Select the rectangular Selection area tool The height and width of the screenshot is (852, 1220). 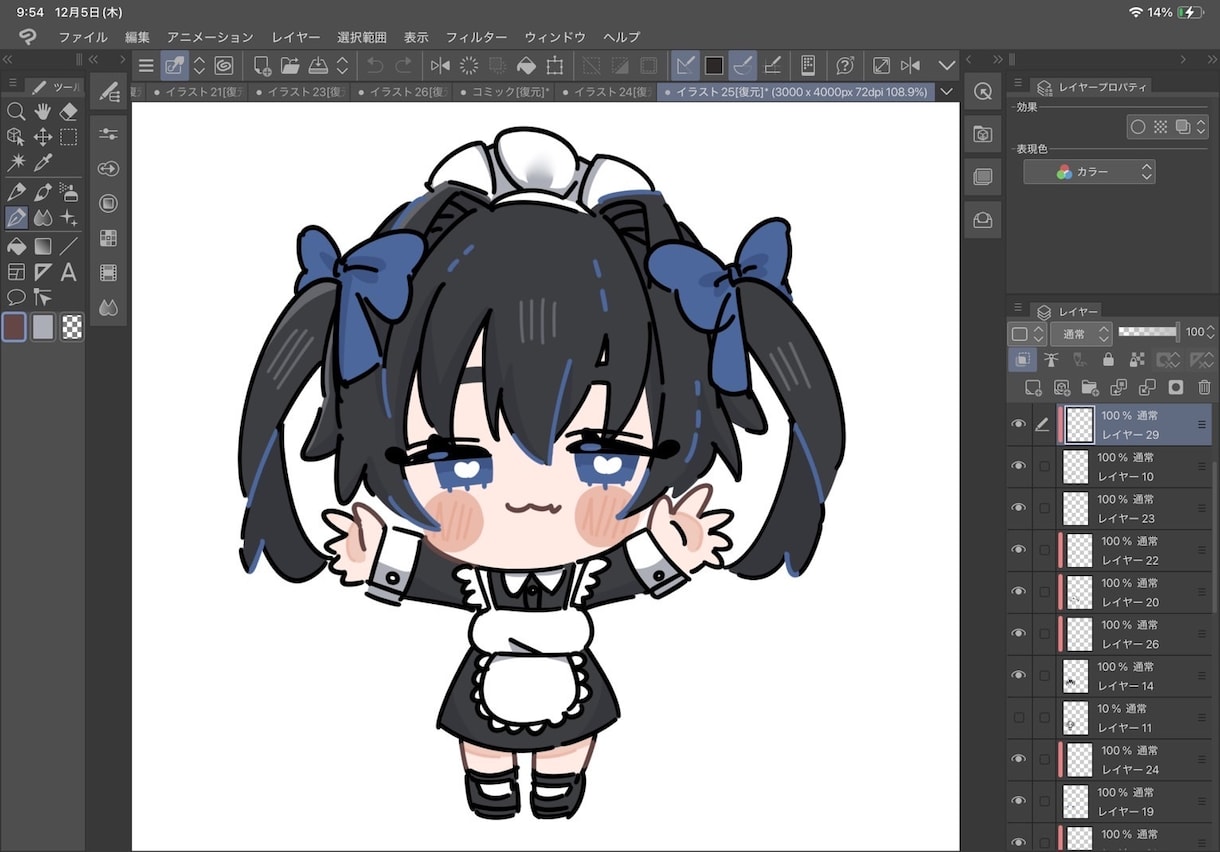[x=69, y=137]
